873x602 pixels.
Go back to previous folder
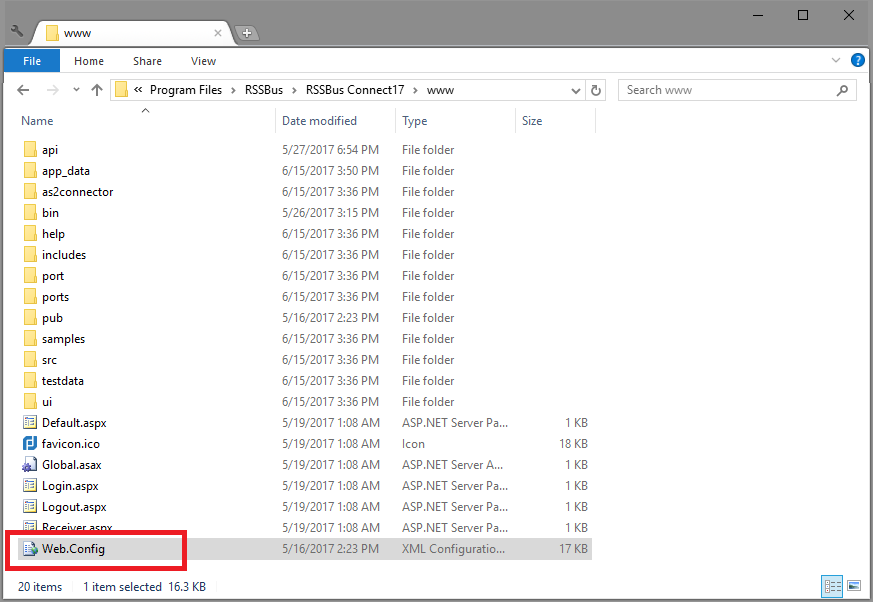[23, 90]
